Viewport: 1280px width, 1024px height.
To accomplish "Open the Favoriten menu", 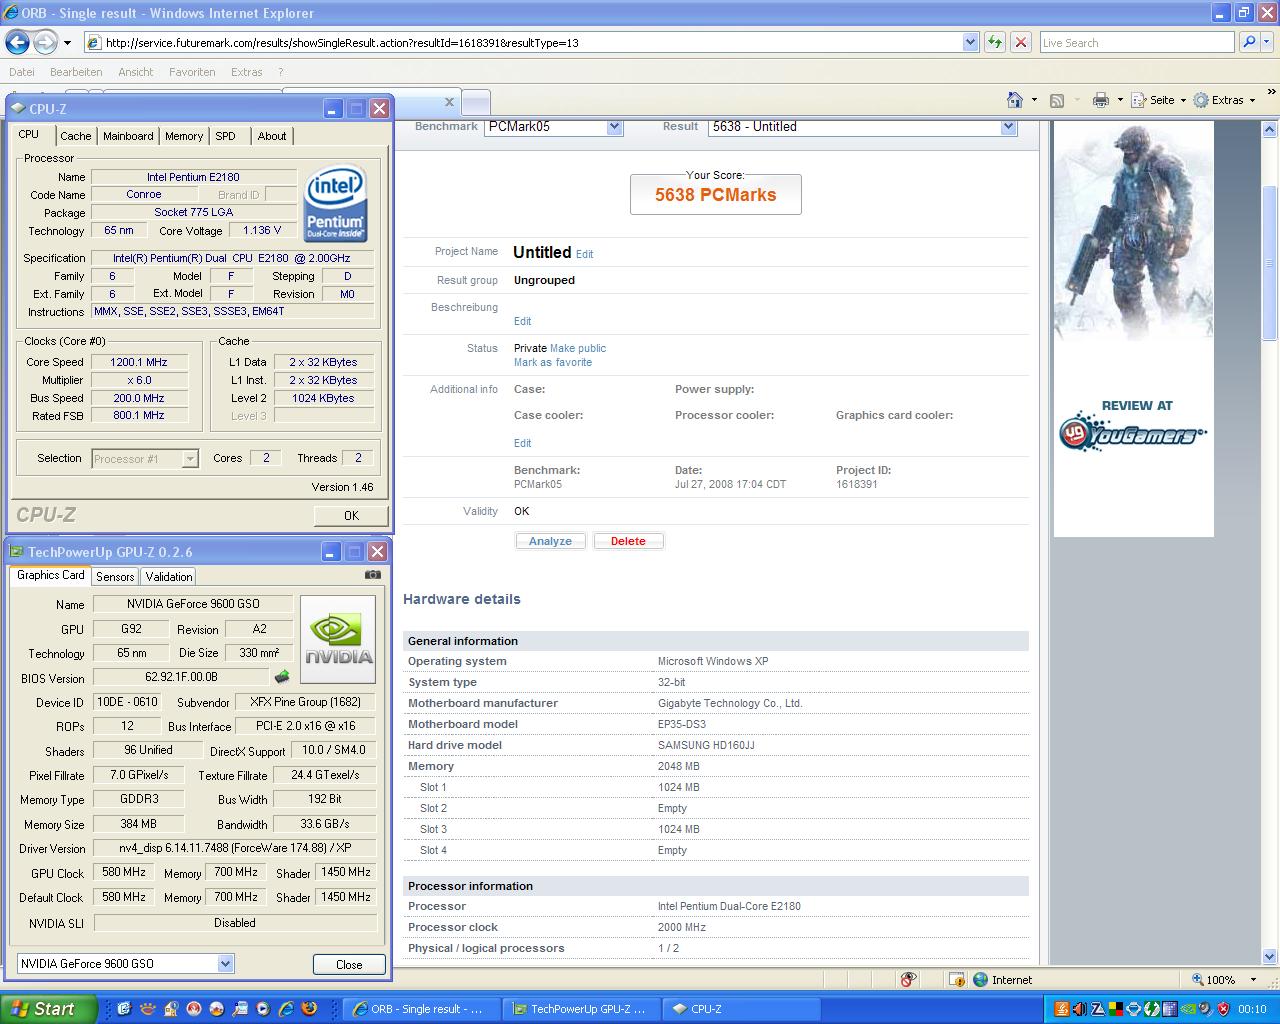I will (x=192, y=72).
